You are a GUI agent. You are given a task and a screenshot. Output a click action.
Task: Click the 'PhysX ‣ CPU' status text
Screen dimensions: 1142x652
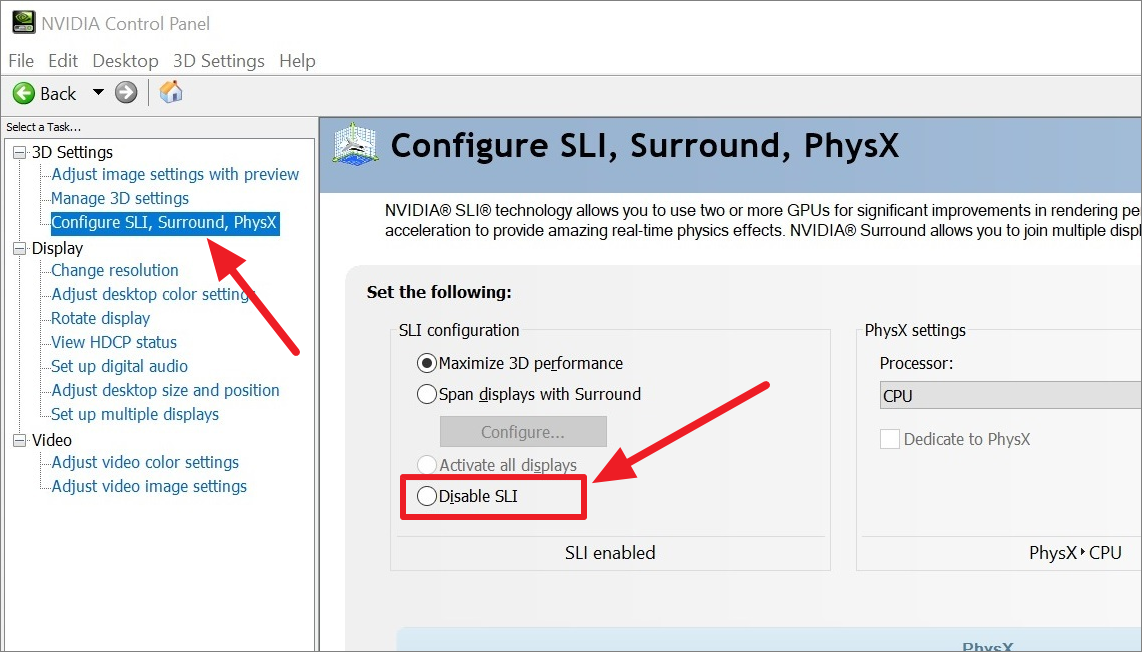[x=1075, y=553]
